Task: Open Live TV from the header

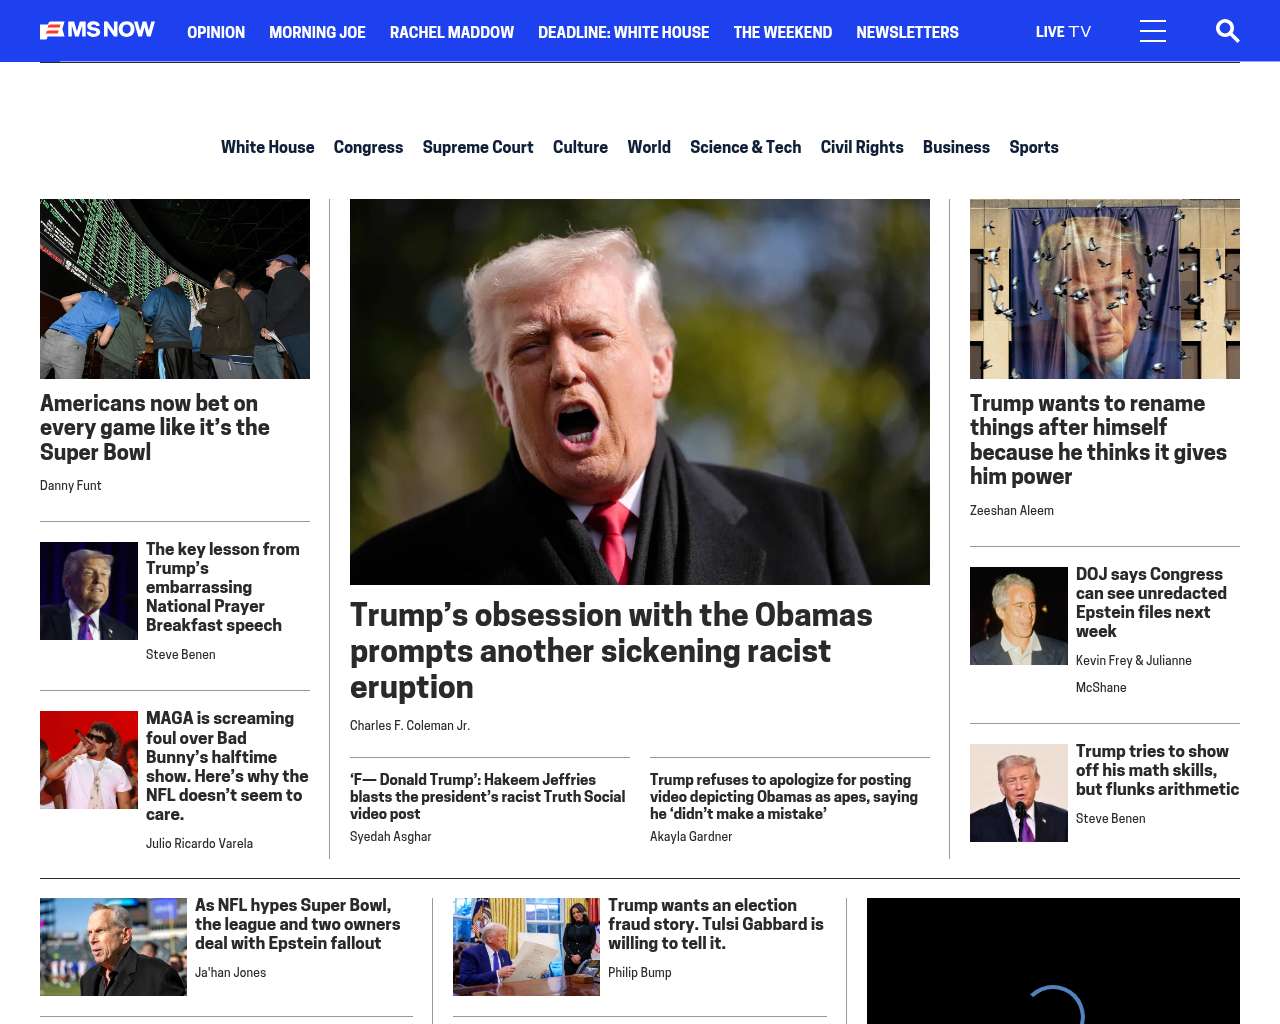Action: tap(1062, 32)
